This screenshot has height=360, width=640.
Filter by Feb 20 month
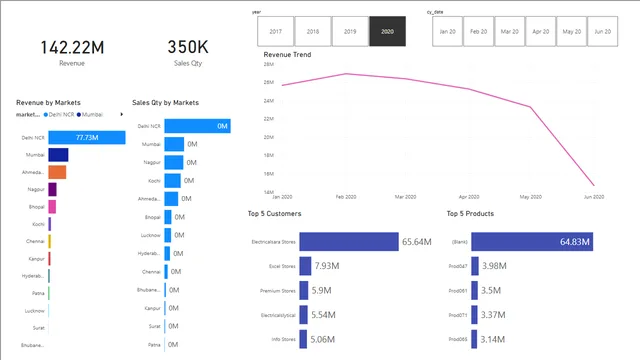pos(478,31)
